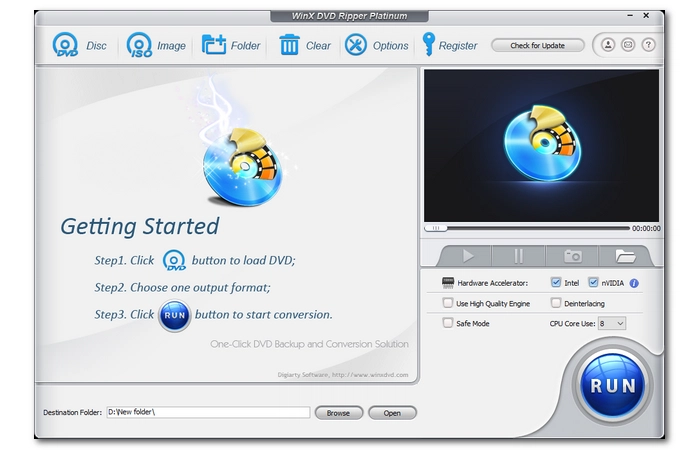Viewport: 700px width, 450px height.
Task: Click the small RUN icon in Step3
Action: click(175, 315)
